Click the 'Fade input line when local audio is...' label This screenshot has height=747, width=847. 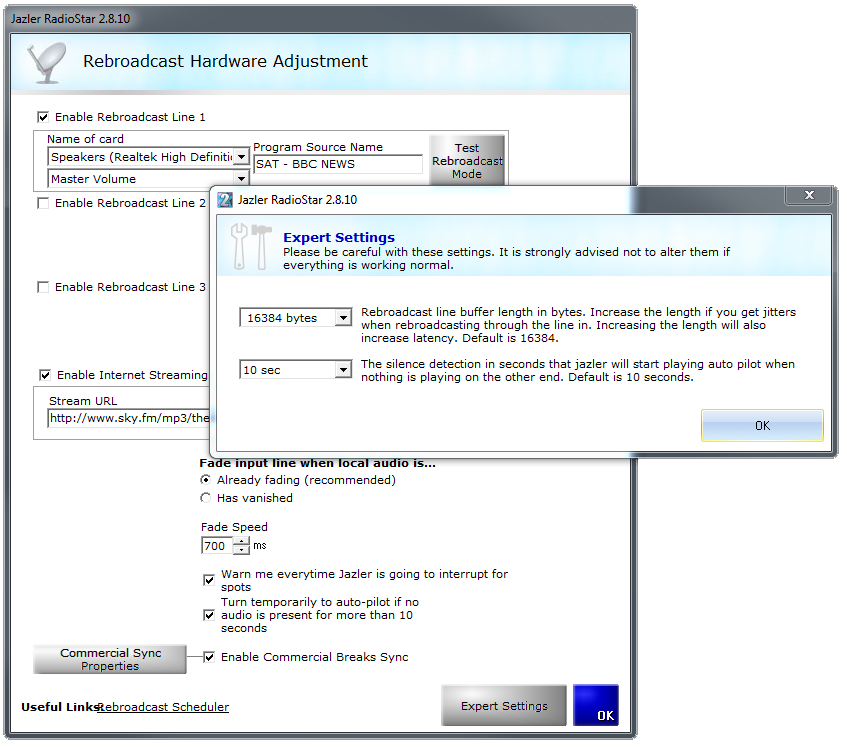pos(318,463)
